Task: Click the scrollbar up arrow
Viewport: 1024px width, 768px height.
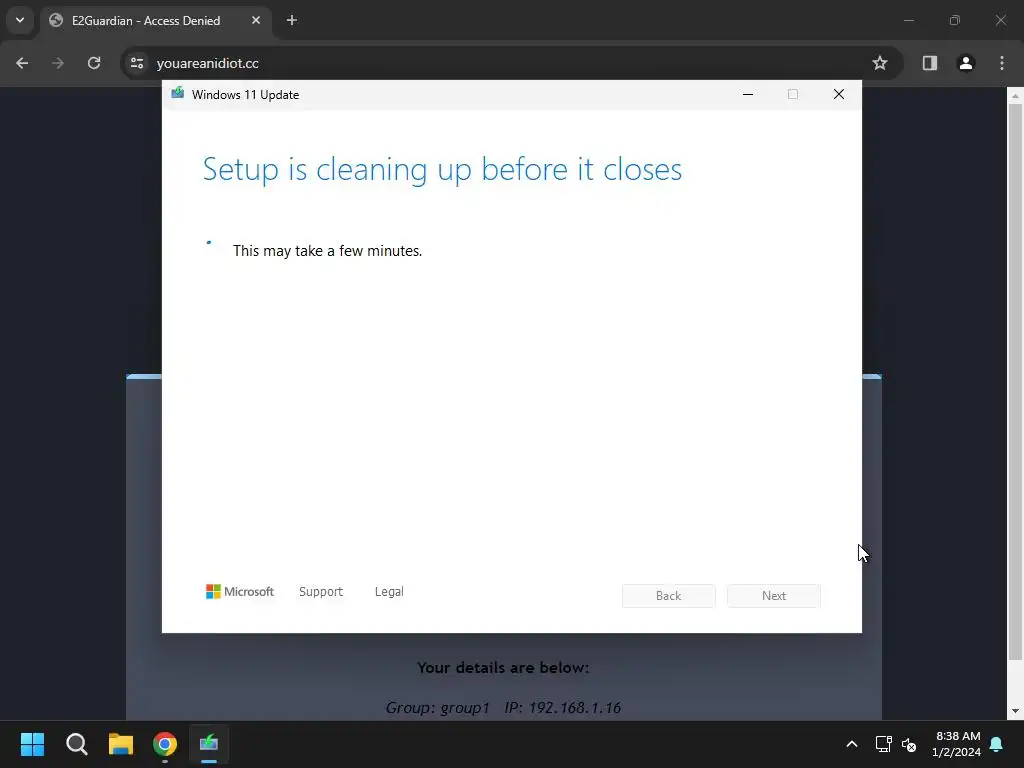Action: tap(1015, 95)
